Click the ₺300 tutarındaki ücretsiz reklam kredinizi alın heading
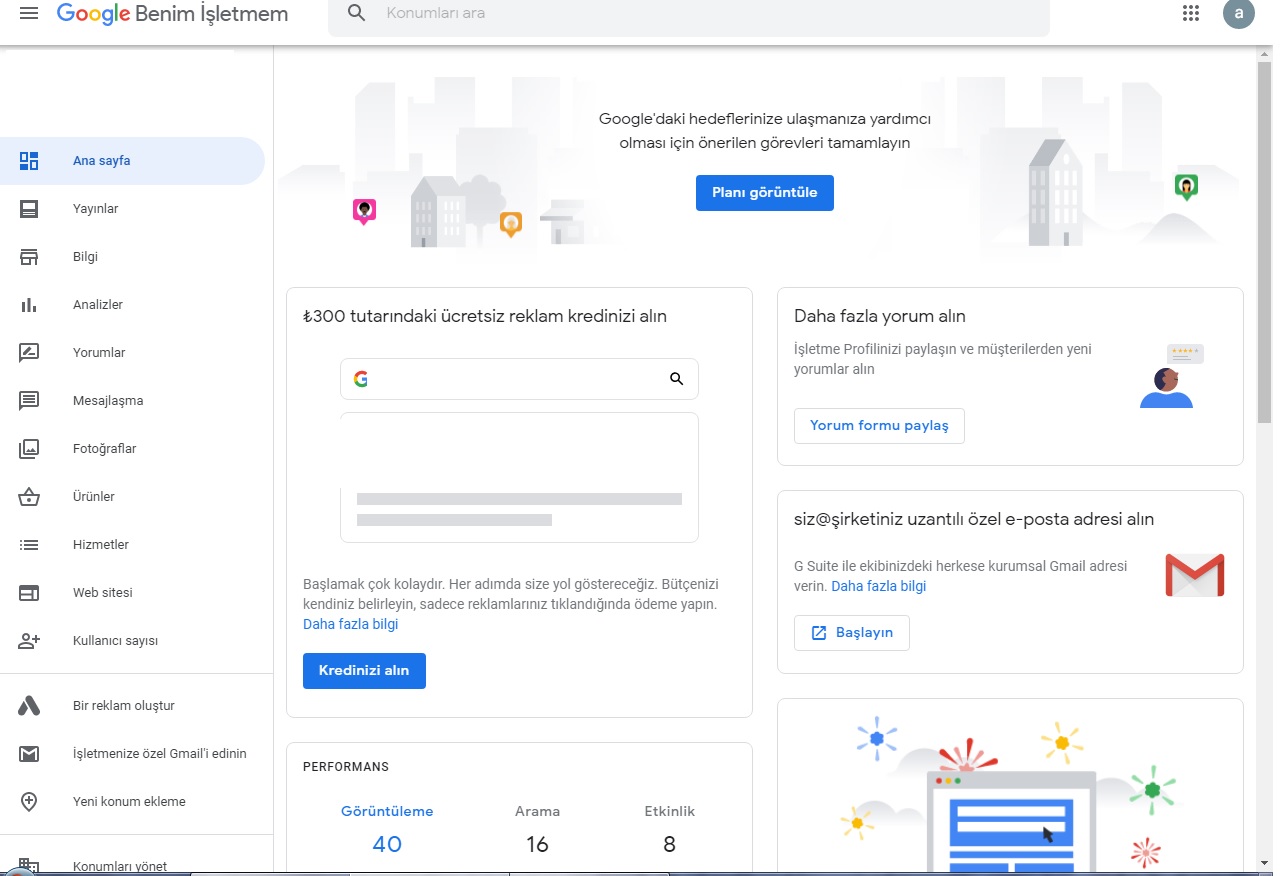 [x=485, y=317]
